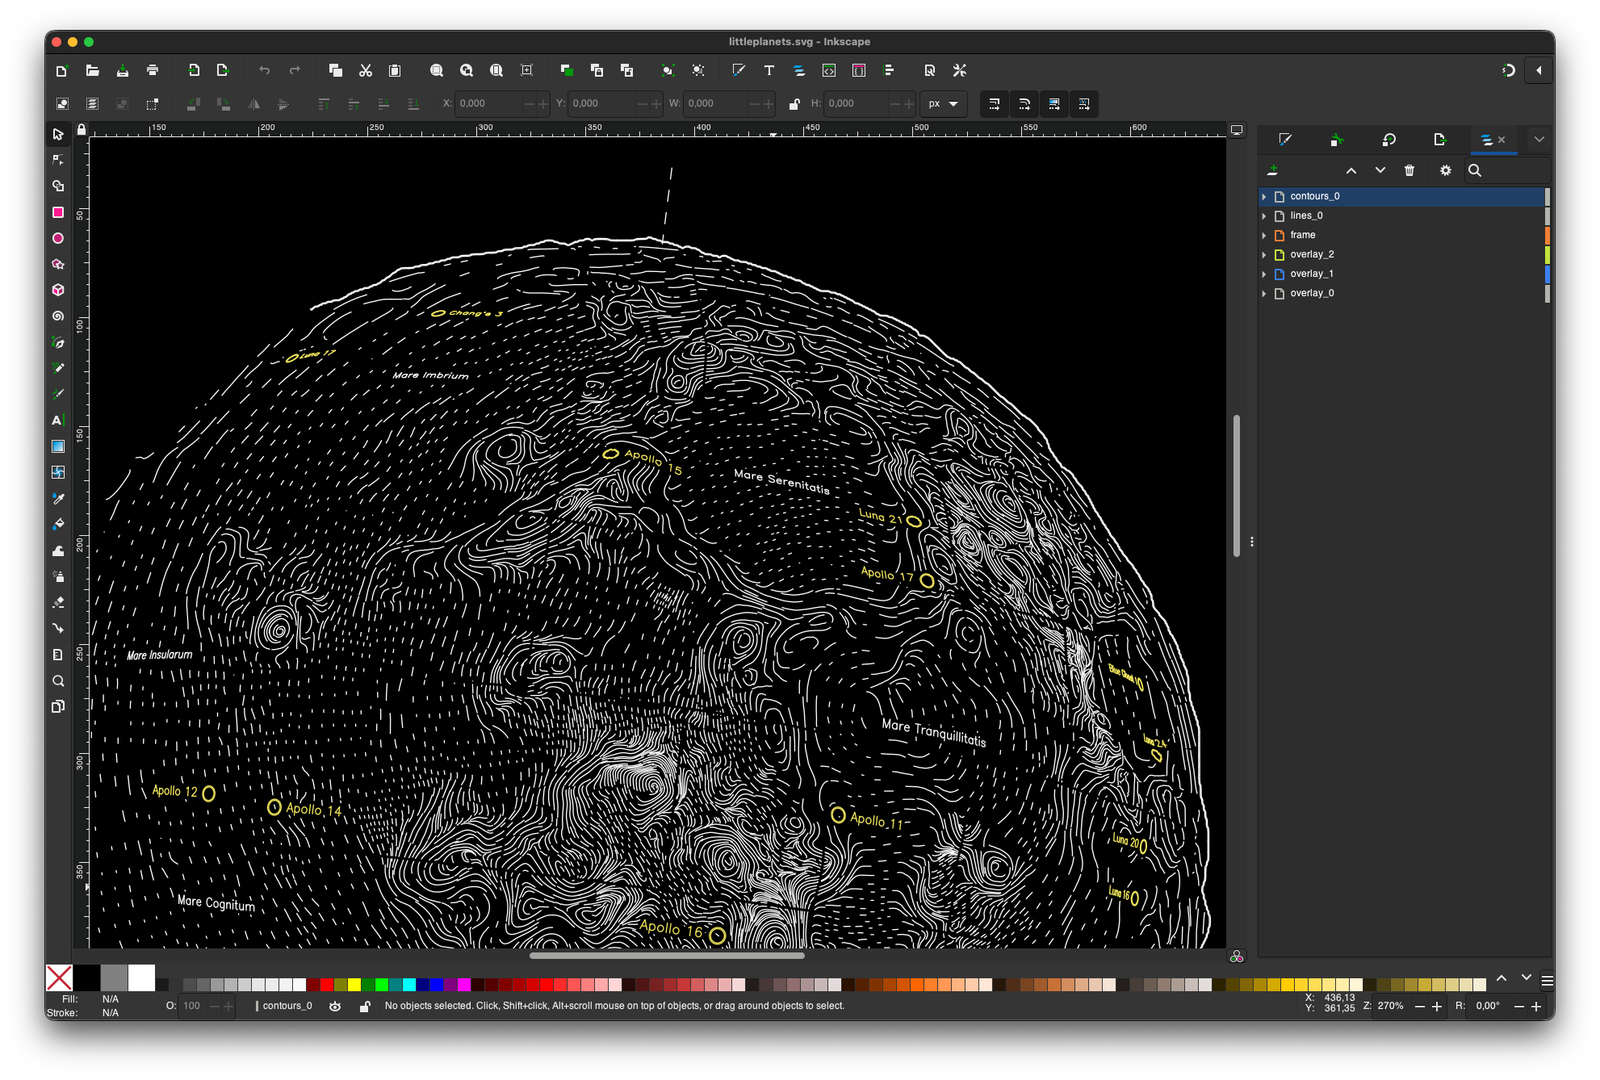The image size is (1600, 1080).
Task: Toggle the X/Y lock padlock in the toolbar
Action: coord(795,104)
